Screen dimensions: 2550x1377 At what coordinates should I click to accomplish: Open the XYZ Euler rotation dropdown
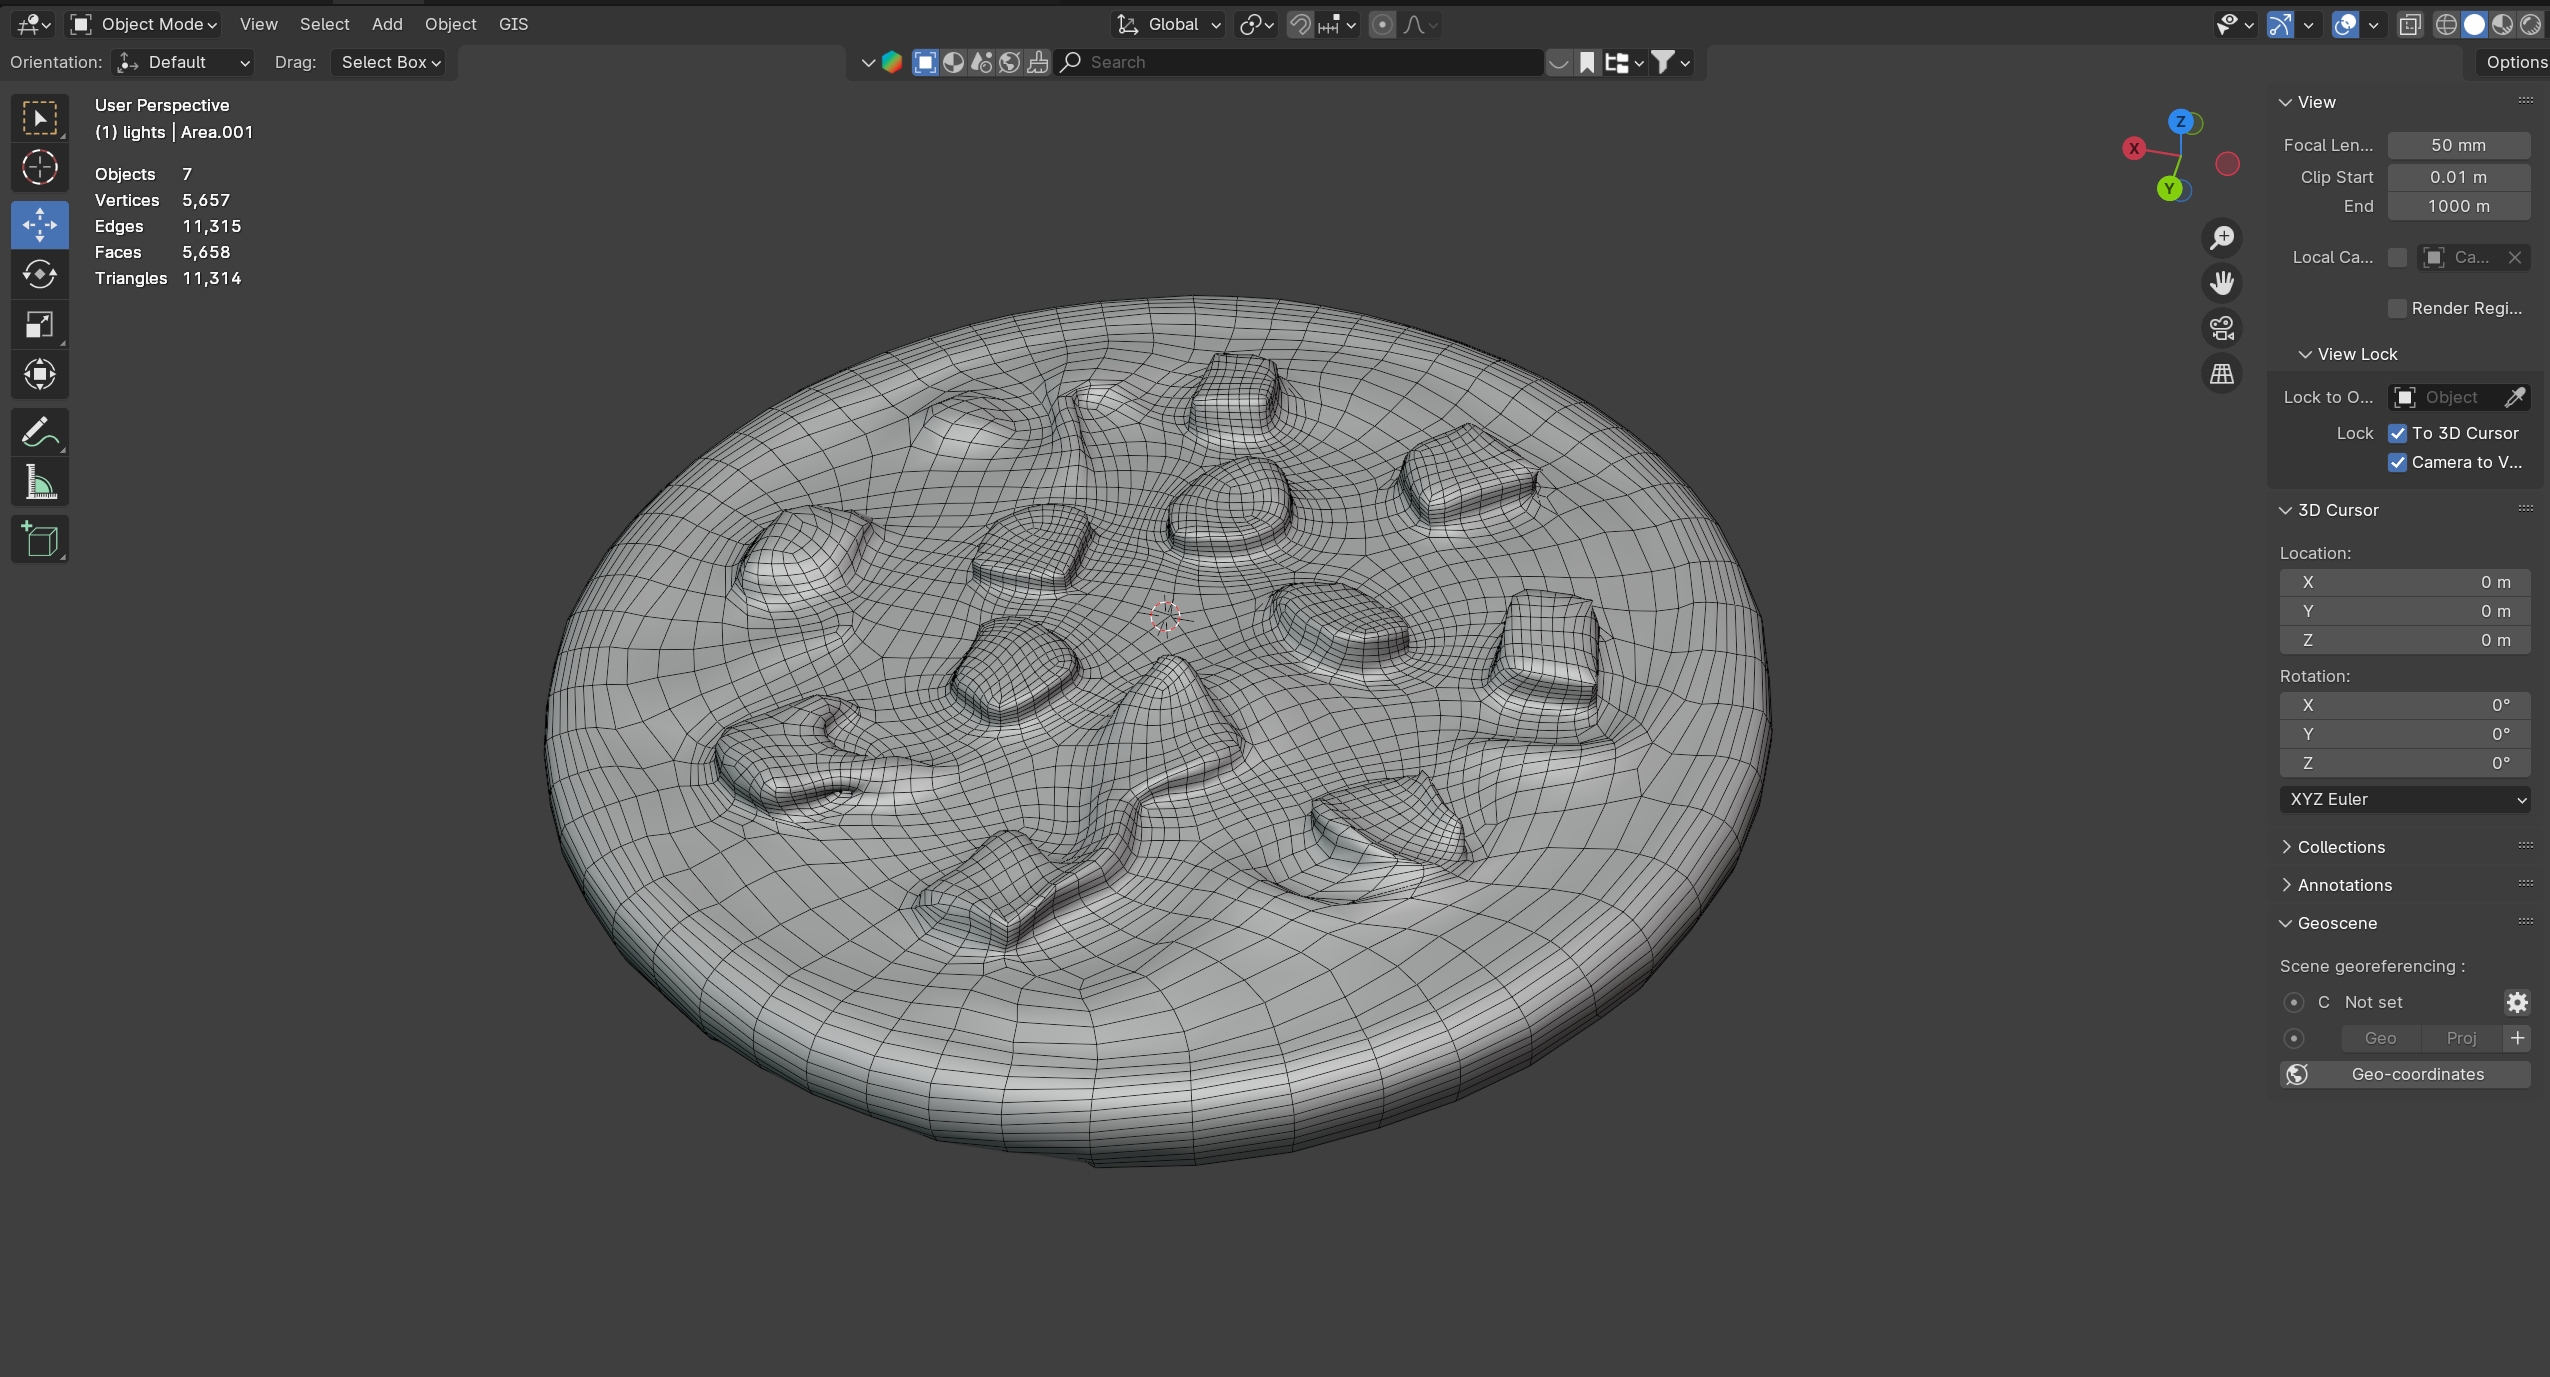[2404, 799]
